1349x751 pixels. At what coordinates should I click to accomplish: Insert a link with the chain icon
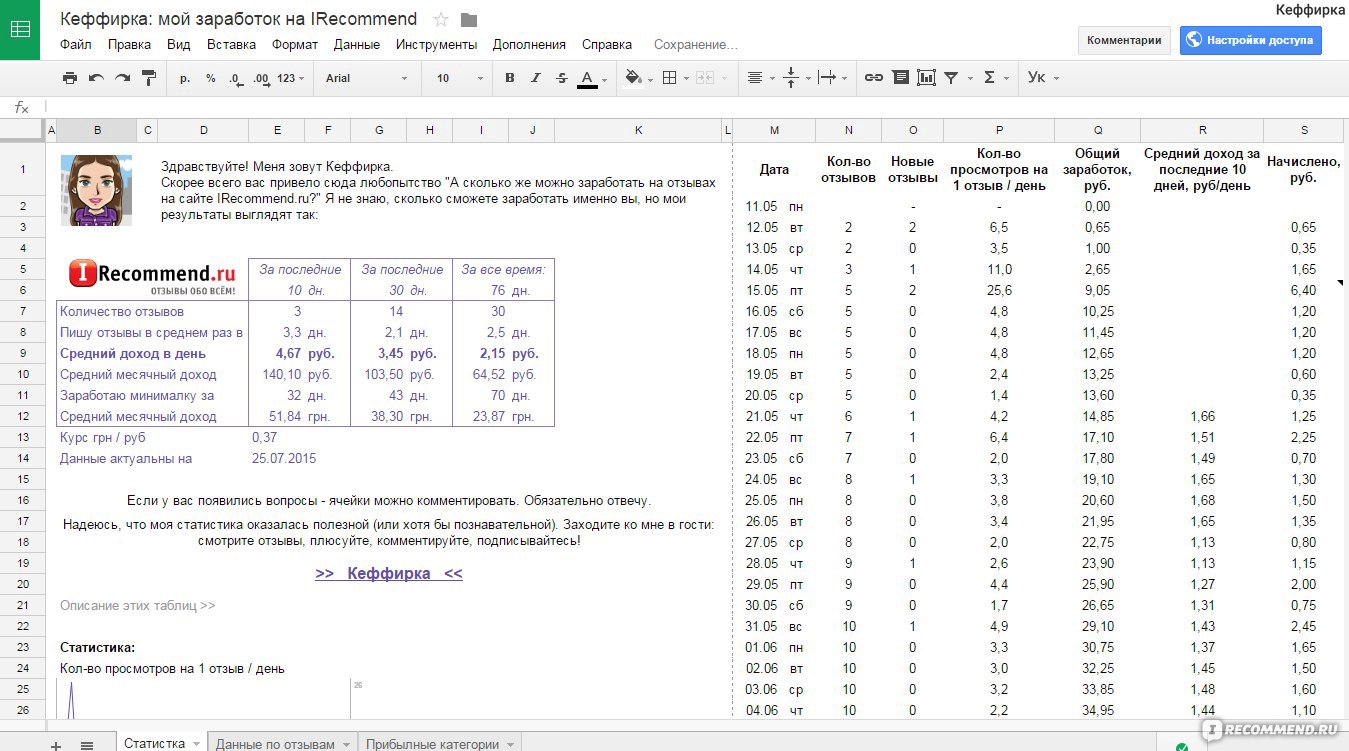874,78
